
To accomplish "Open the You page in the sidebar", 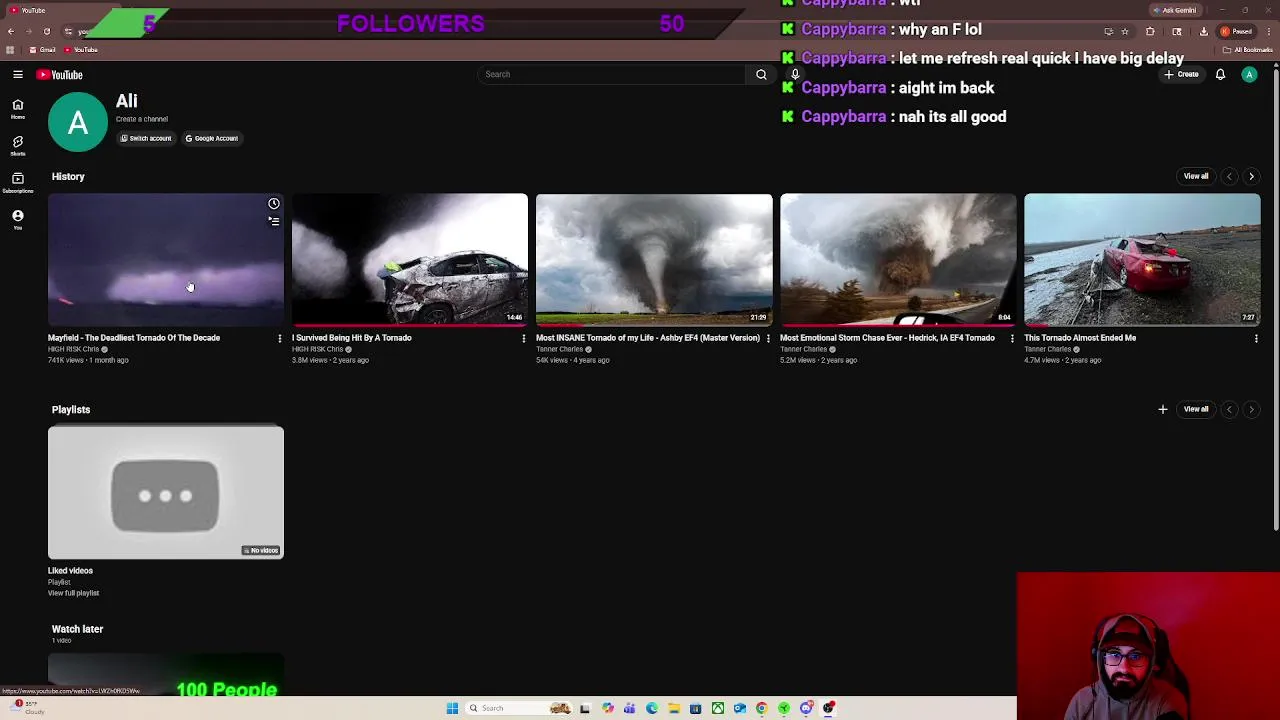I will pos(18,219).
